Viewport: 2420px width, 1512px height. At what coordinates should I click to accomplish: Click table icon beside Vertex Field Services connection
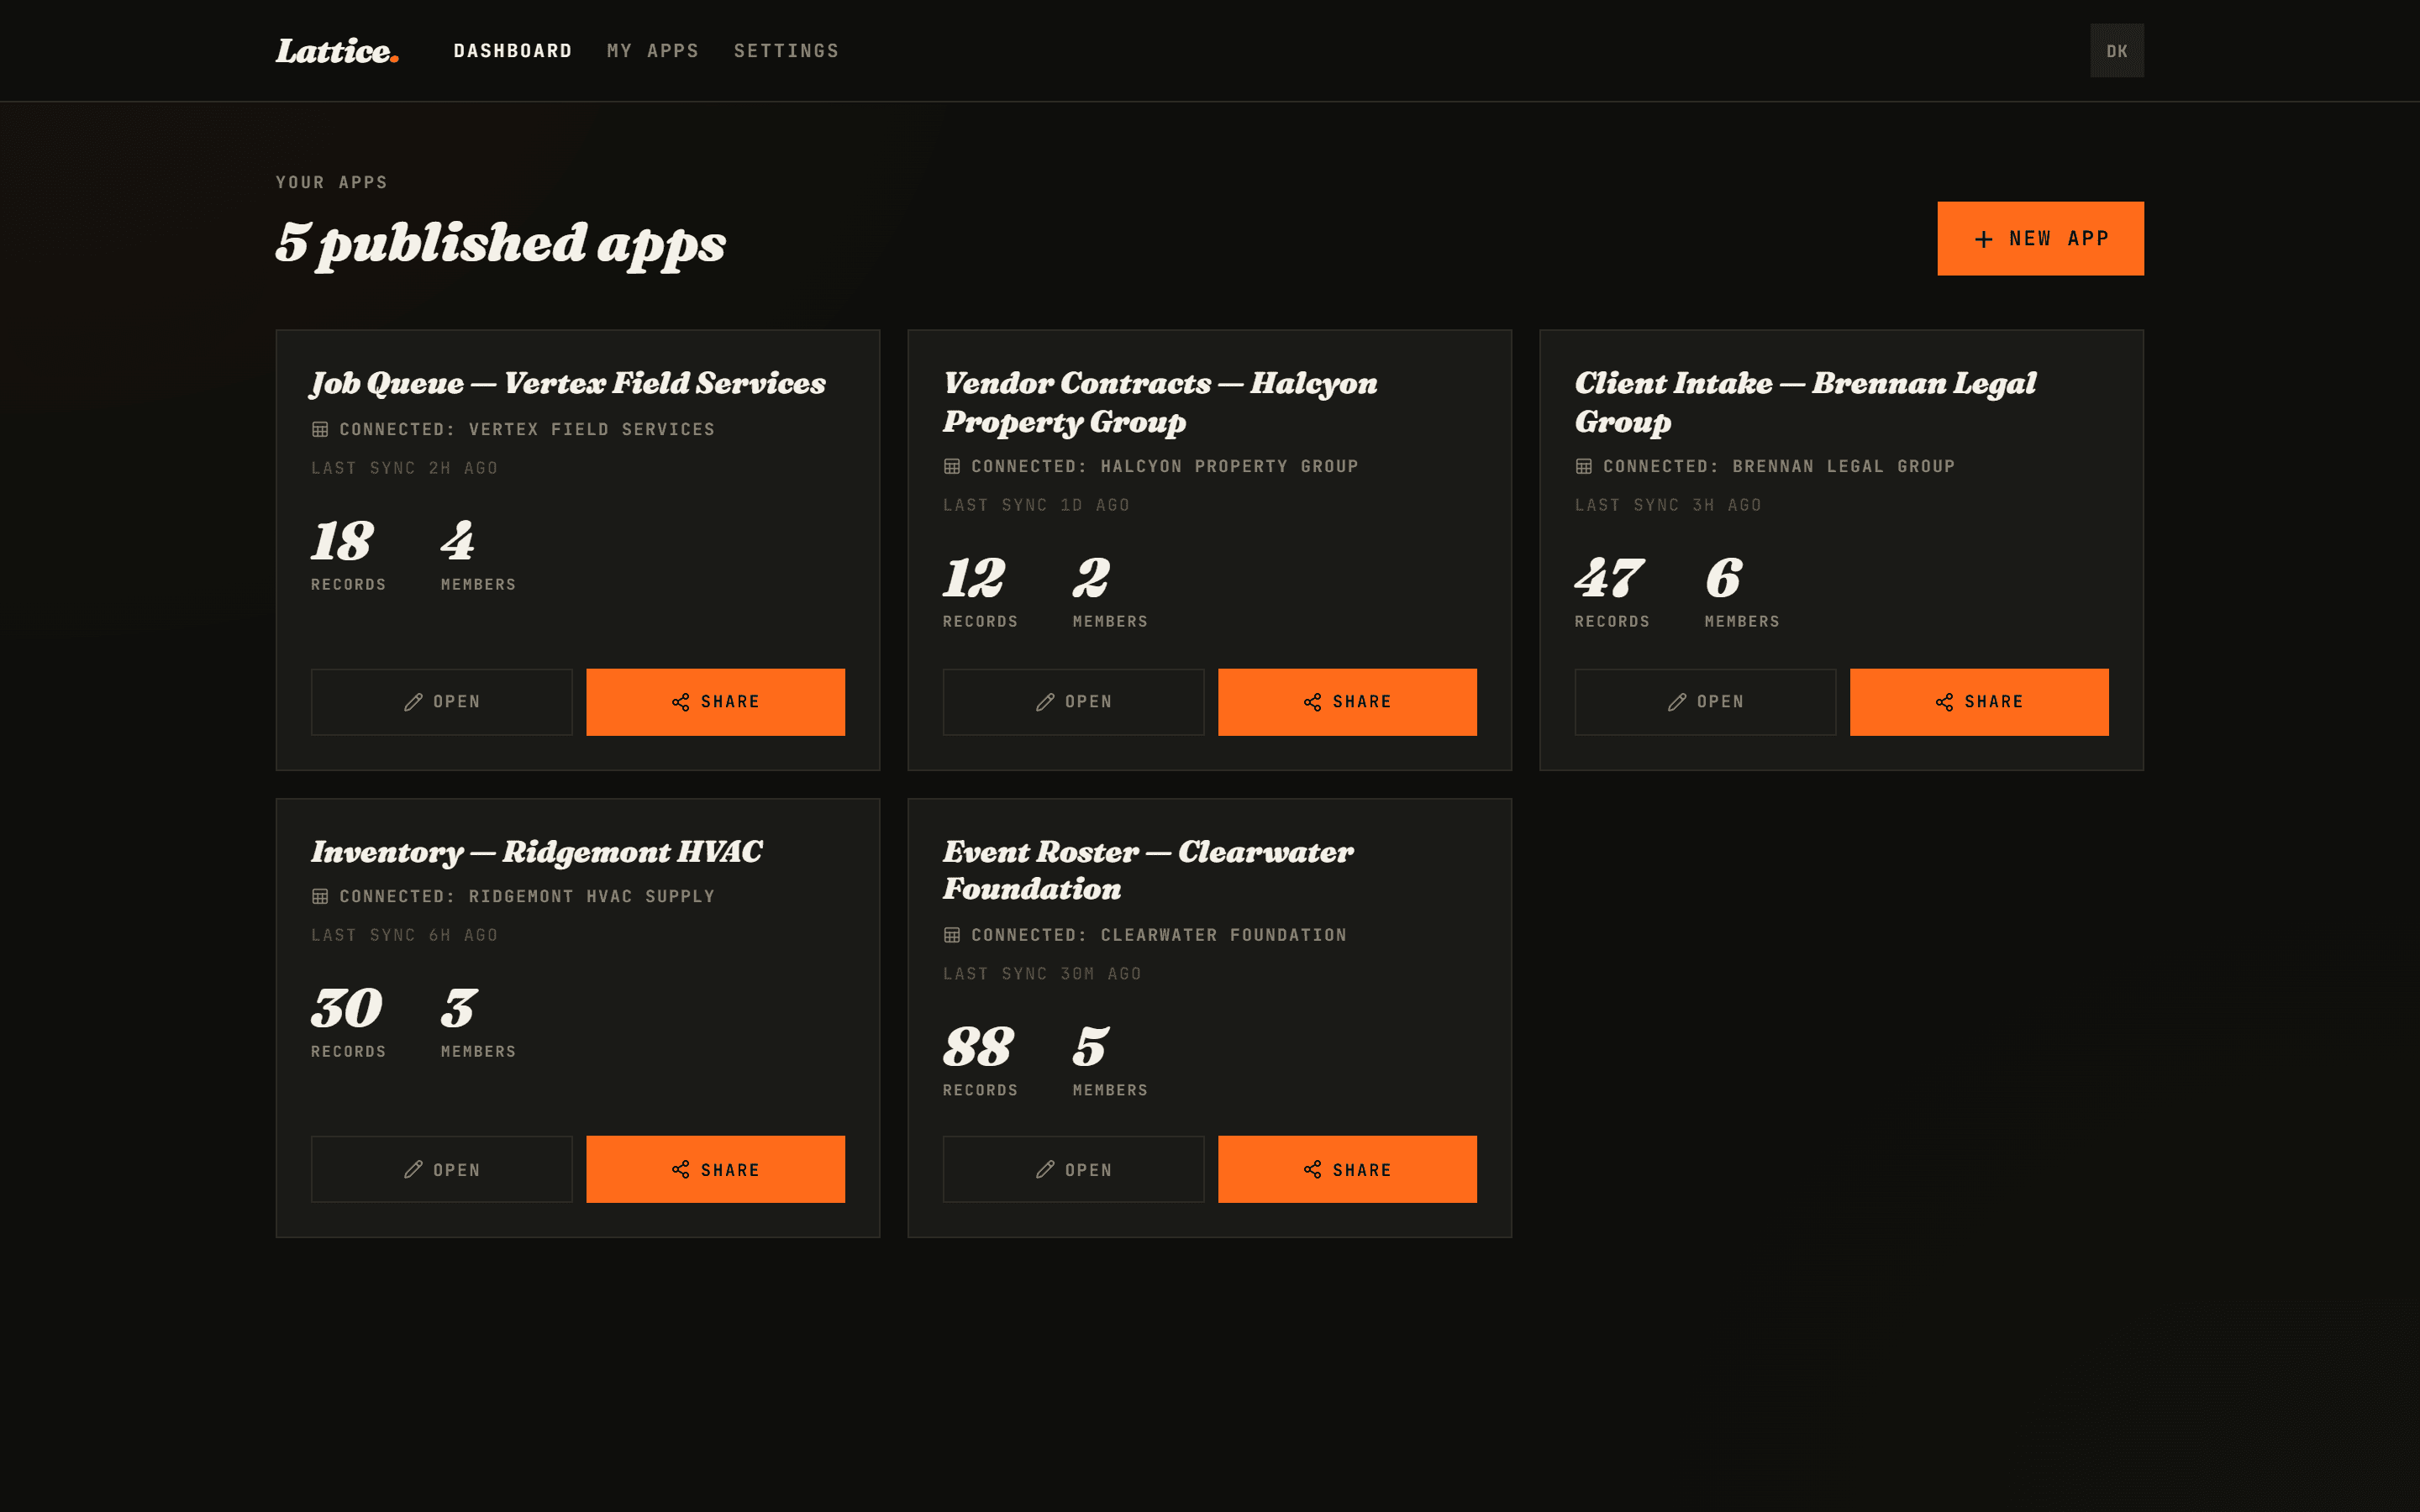tap(320, 429)
